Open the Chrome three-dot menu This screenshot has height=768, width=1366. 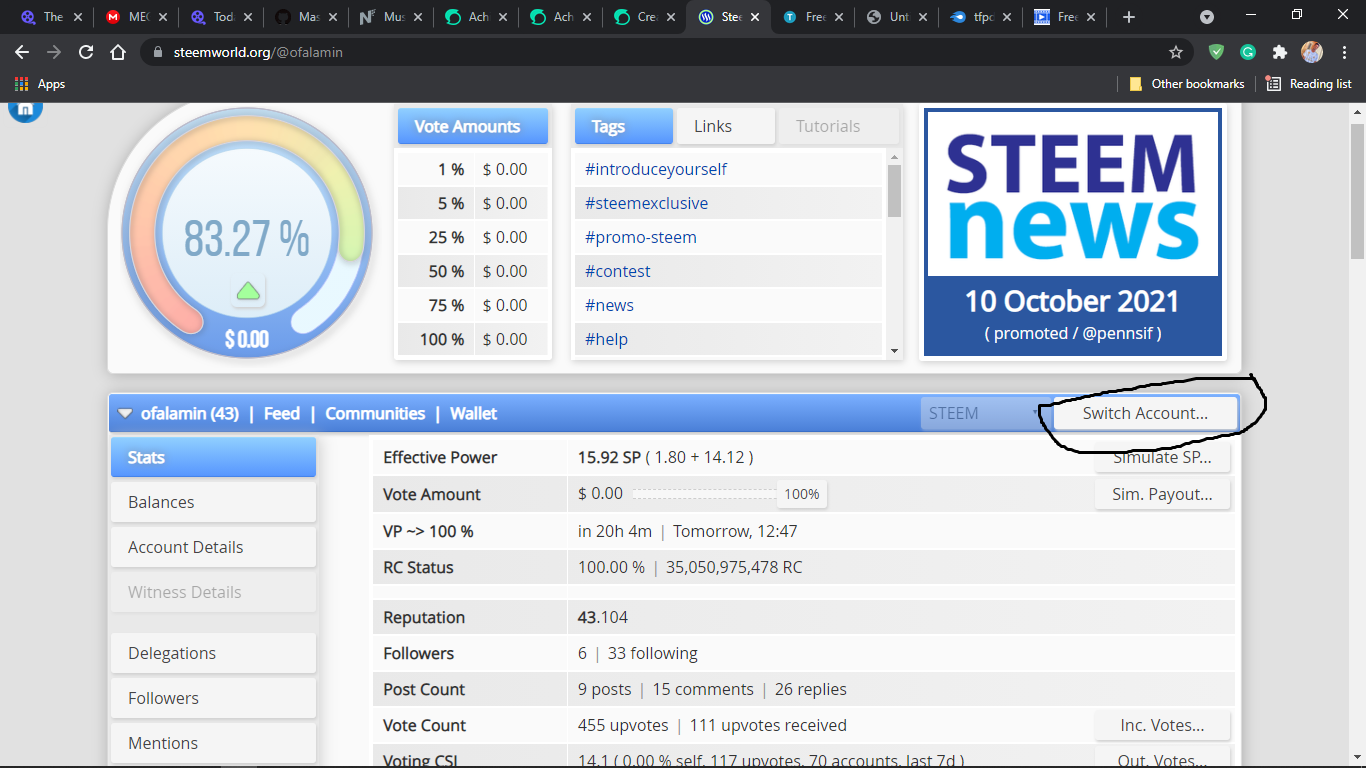point(1344,52)
